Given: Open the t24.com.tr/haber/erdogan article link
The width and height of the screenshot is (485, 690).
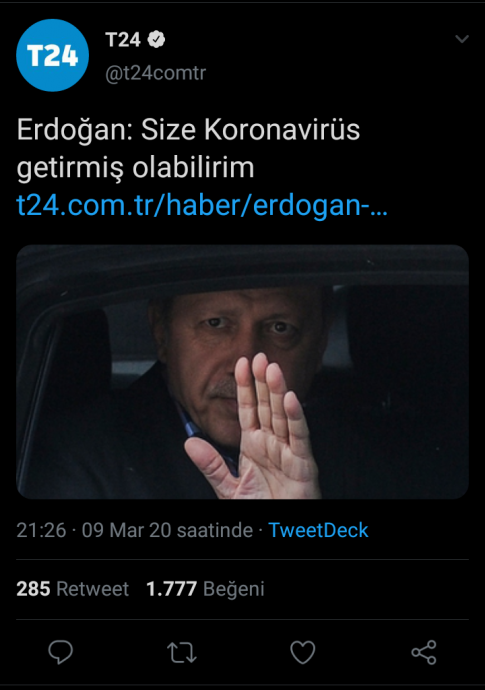Looking at the screenshot, I should tap(202, 206).
